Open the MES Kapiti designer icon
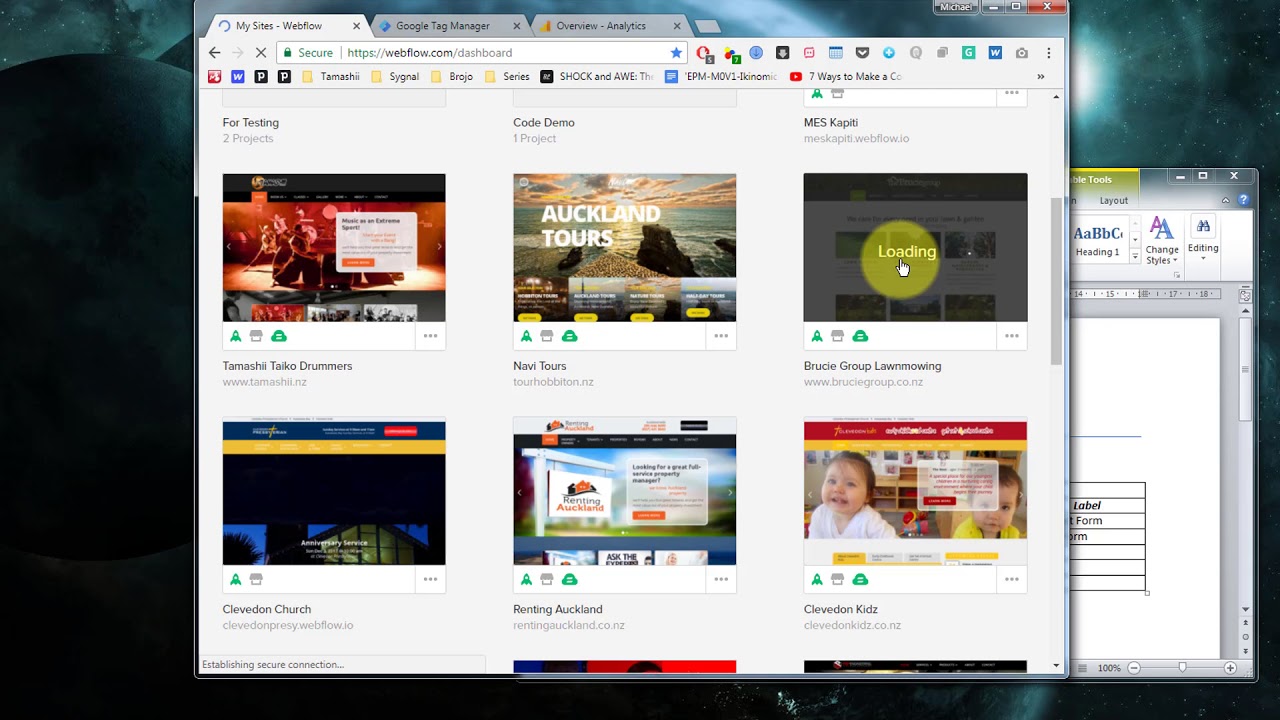Image resolution: width=1280 pixels, height=720 pixels. pyautogui.click(x=817, y=93)
